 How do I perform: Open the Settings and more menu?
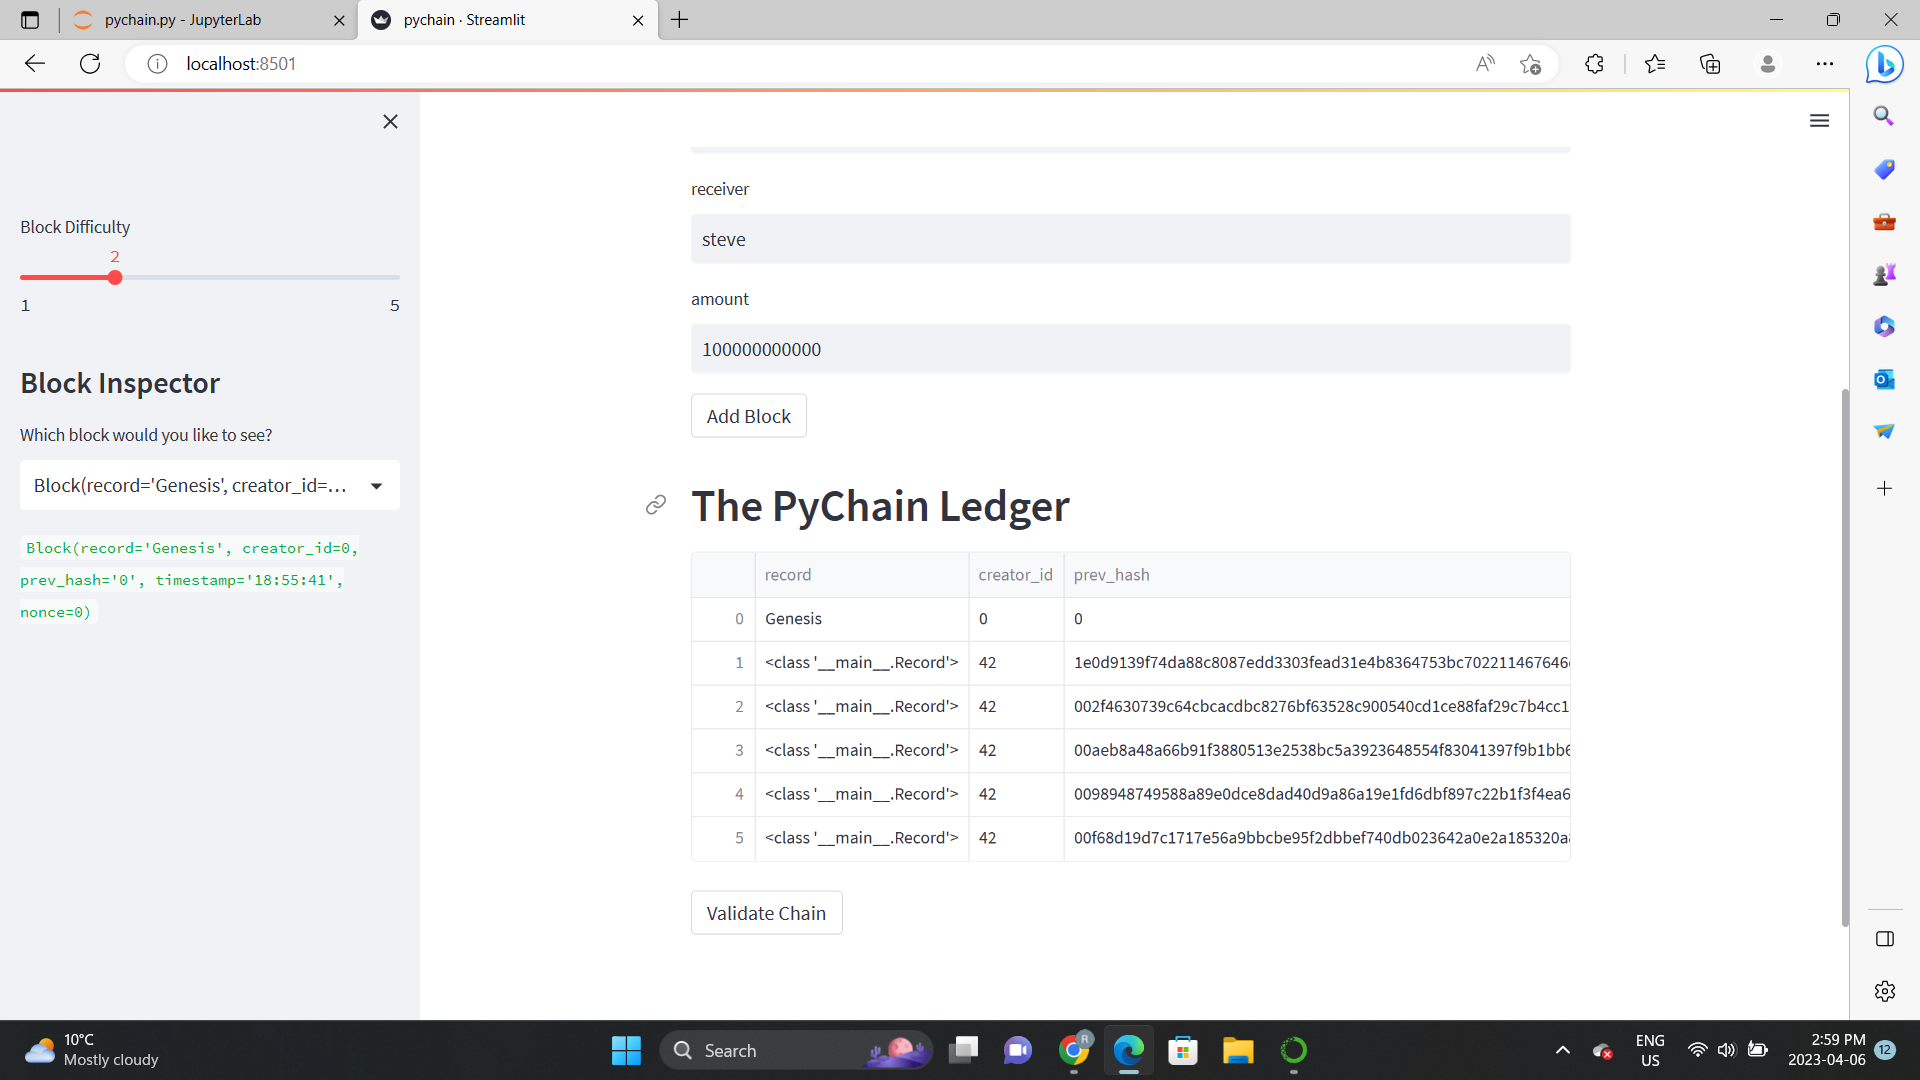1824,63
